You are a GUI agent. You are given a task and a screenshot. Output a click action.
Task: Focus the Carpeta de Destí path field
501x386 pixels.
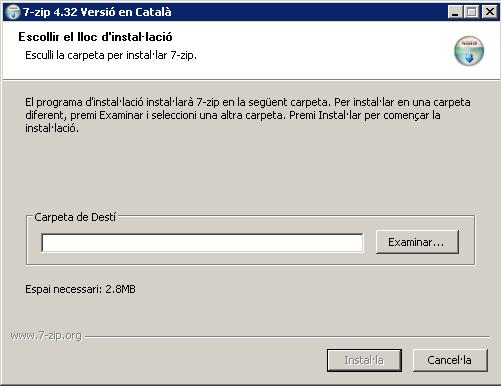(202, 243)
